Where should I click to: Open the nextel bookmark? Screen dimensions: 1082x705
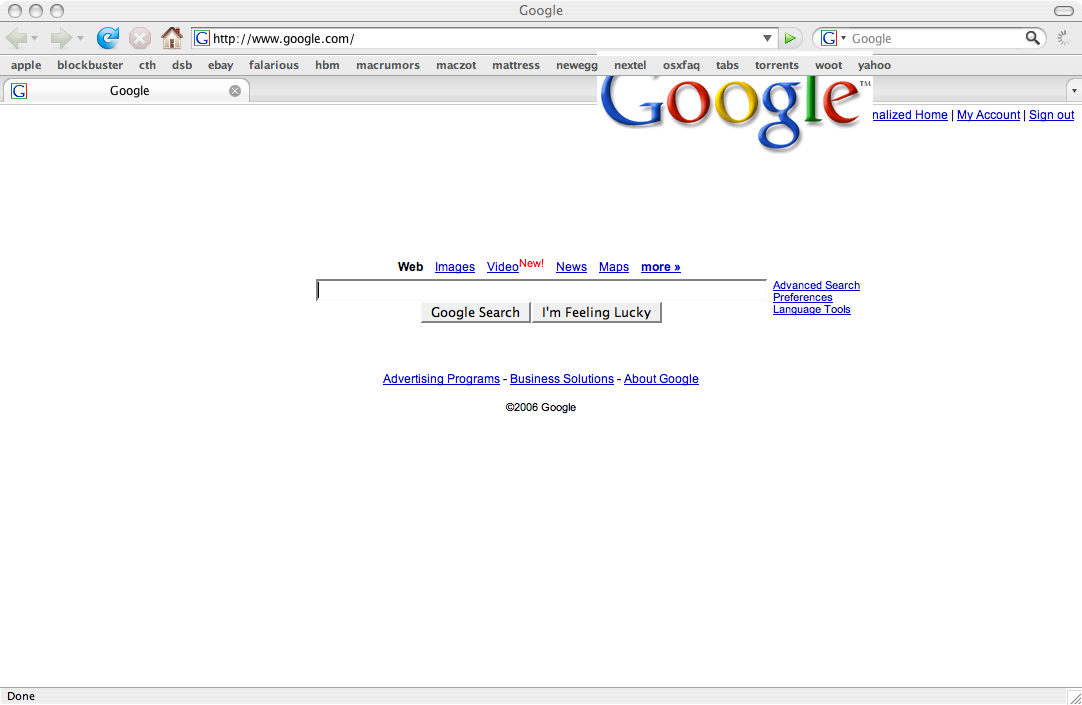(630, 65)
